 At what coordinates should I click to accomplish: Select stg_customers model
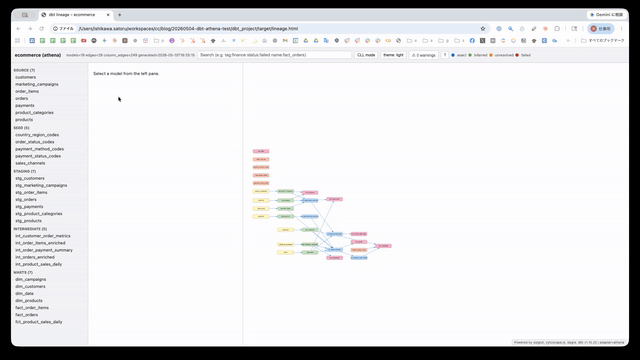(30, 178)
